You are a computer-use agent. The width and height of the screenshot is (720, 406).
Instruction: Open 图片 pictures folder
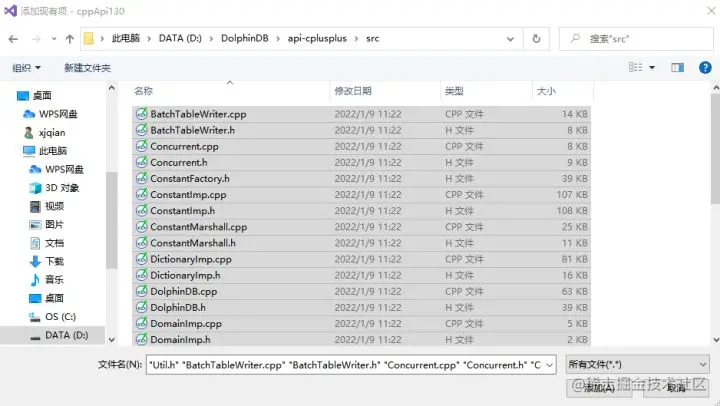click(47, 225)
